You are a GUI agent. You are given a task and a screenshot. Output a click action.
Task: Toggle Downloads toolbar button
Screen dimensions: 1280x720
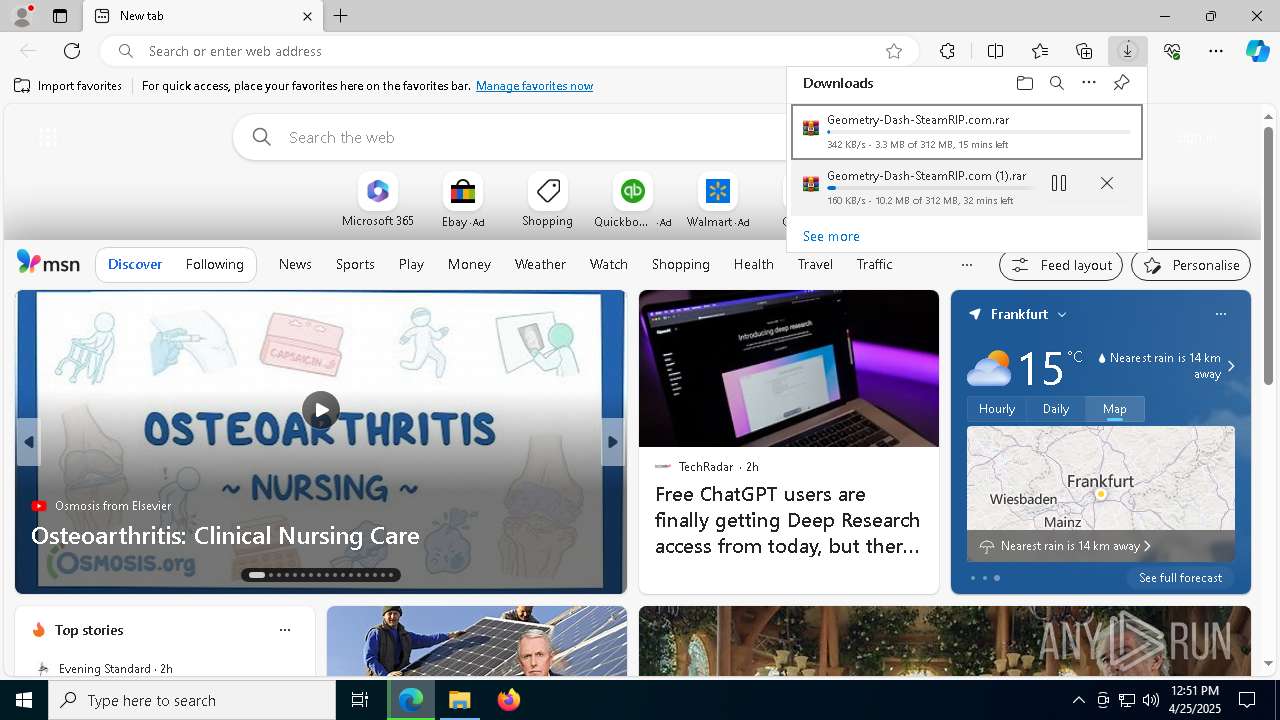point(1127,51)
